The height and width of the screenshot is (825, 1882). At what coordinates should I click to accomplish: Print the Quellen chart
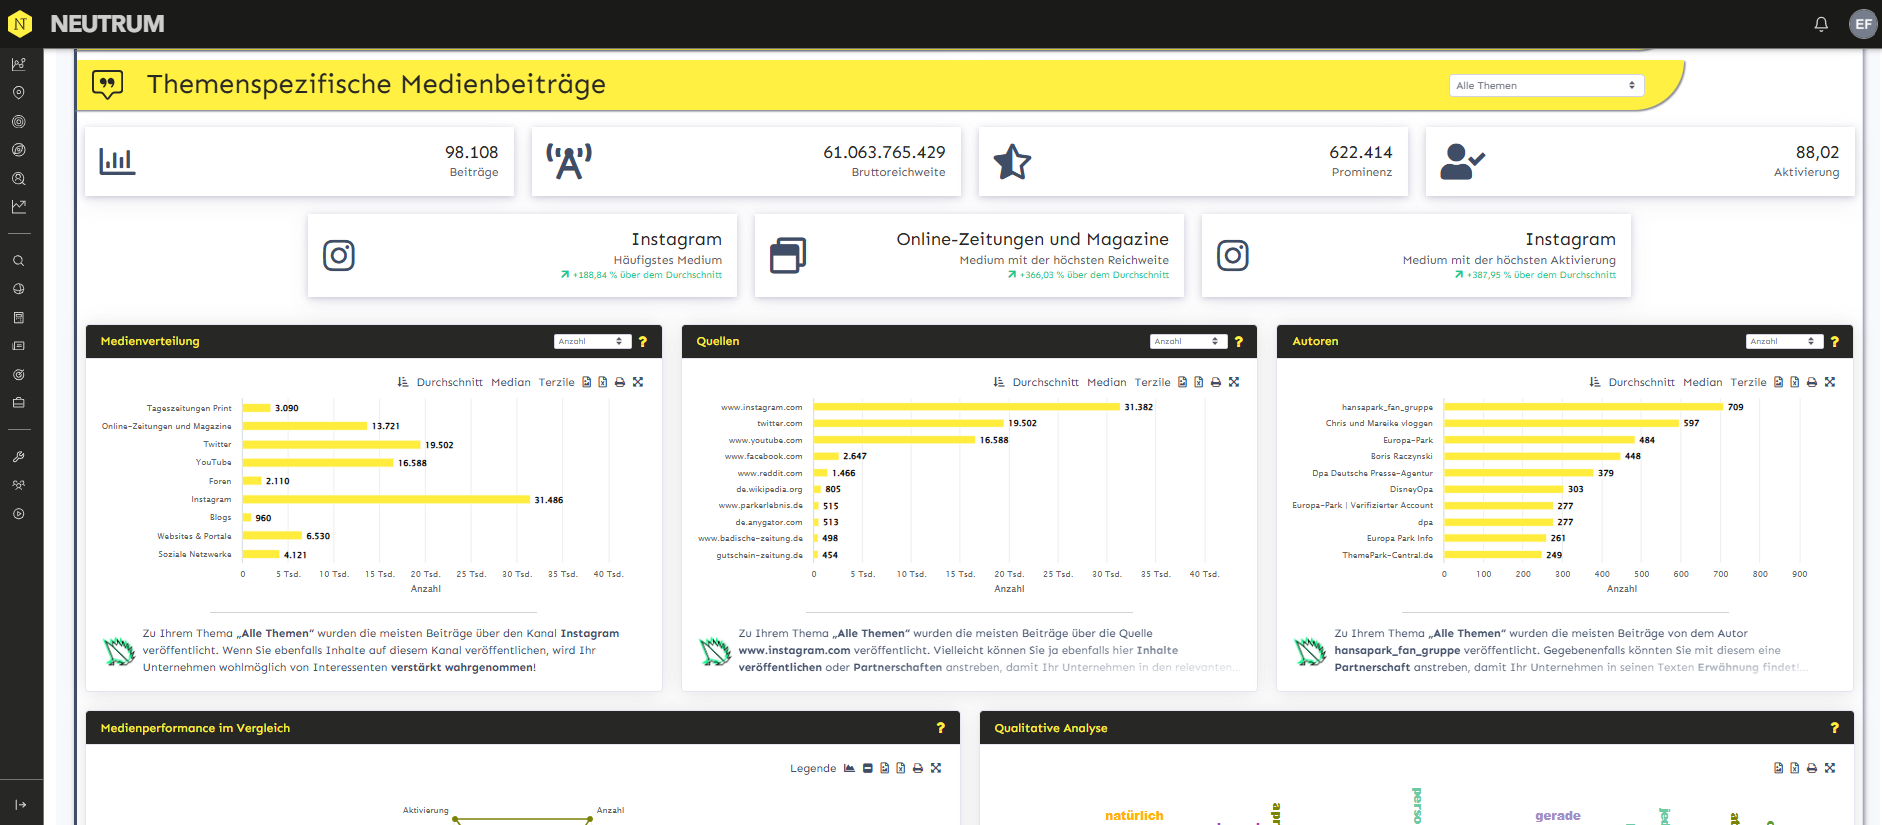1216,382
